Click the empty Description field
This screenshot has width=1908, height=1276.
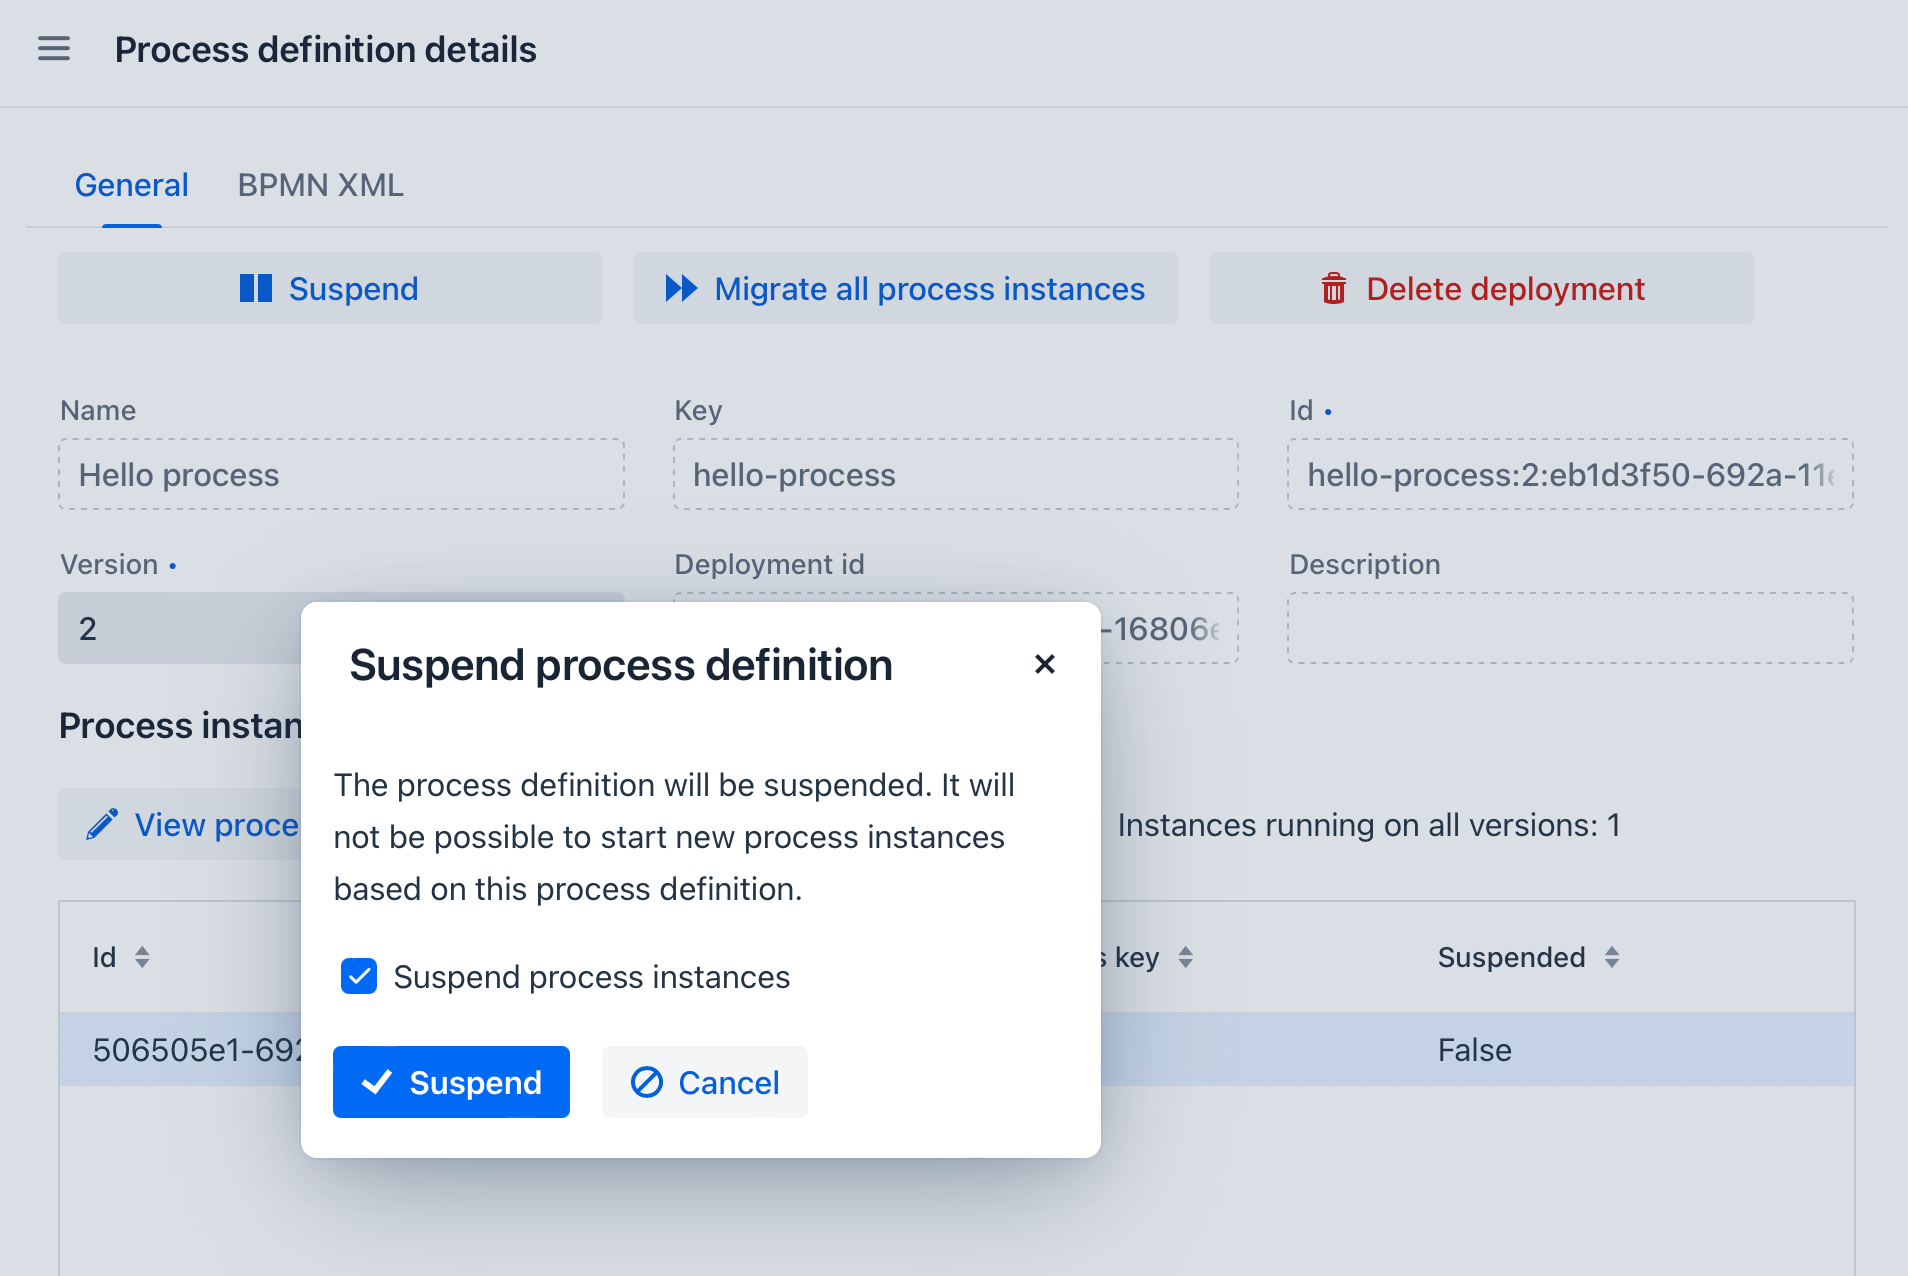tap(1570, 628)
